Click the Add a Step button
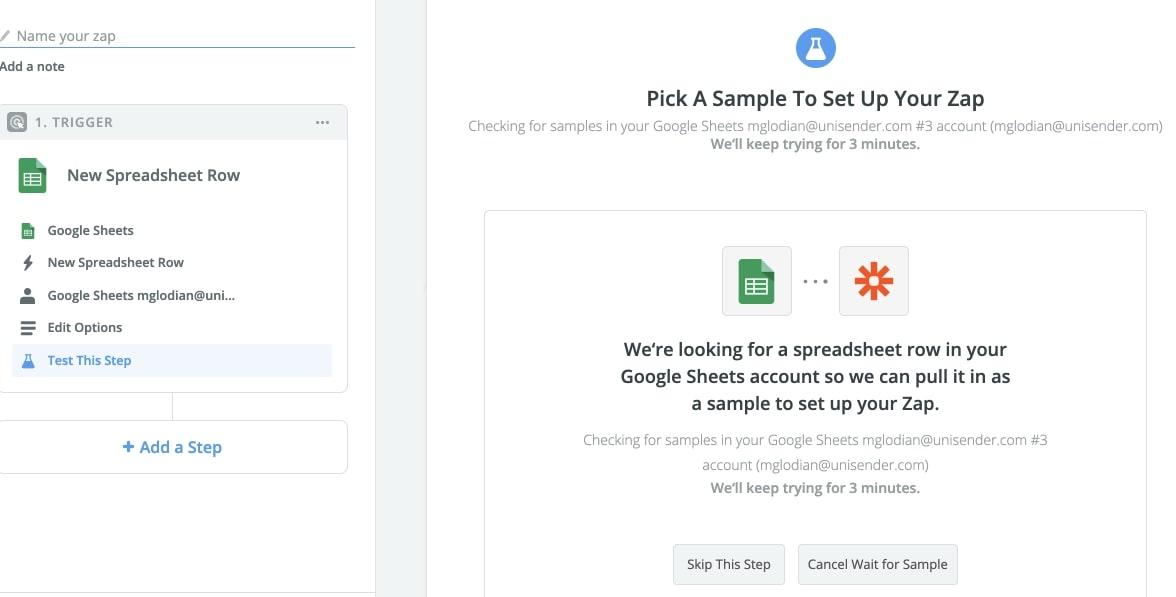 [172, 447]
